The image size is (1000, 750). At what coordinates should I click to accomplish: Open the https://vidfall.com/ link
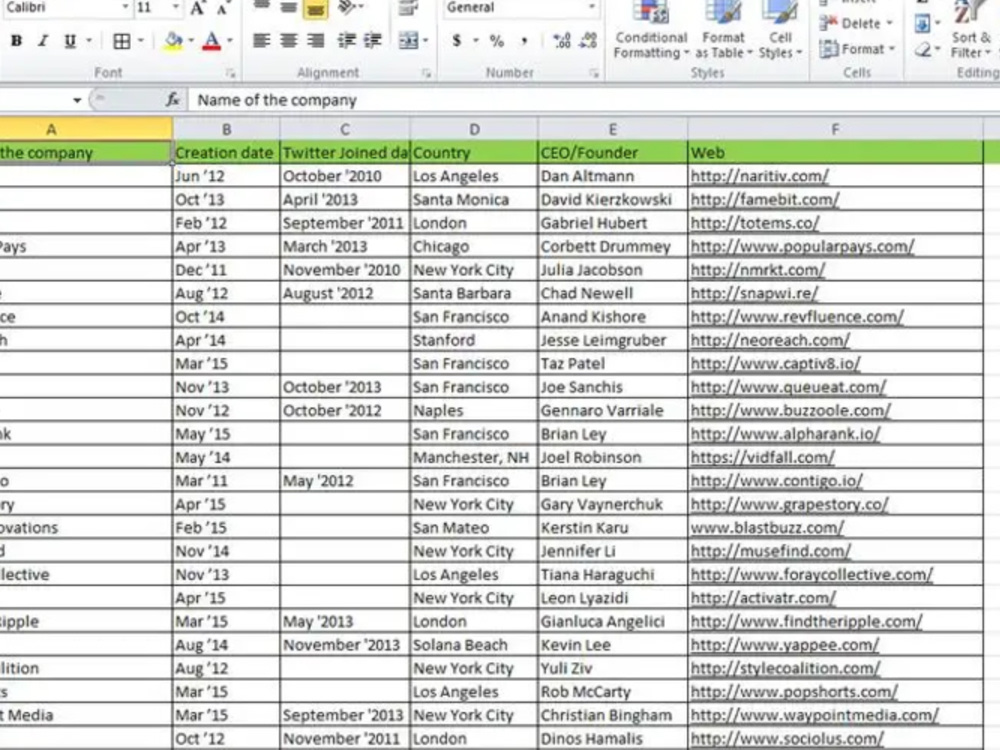pos(762,457)
